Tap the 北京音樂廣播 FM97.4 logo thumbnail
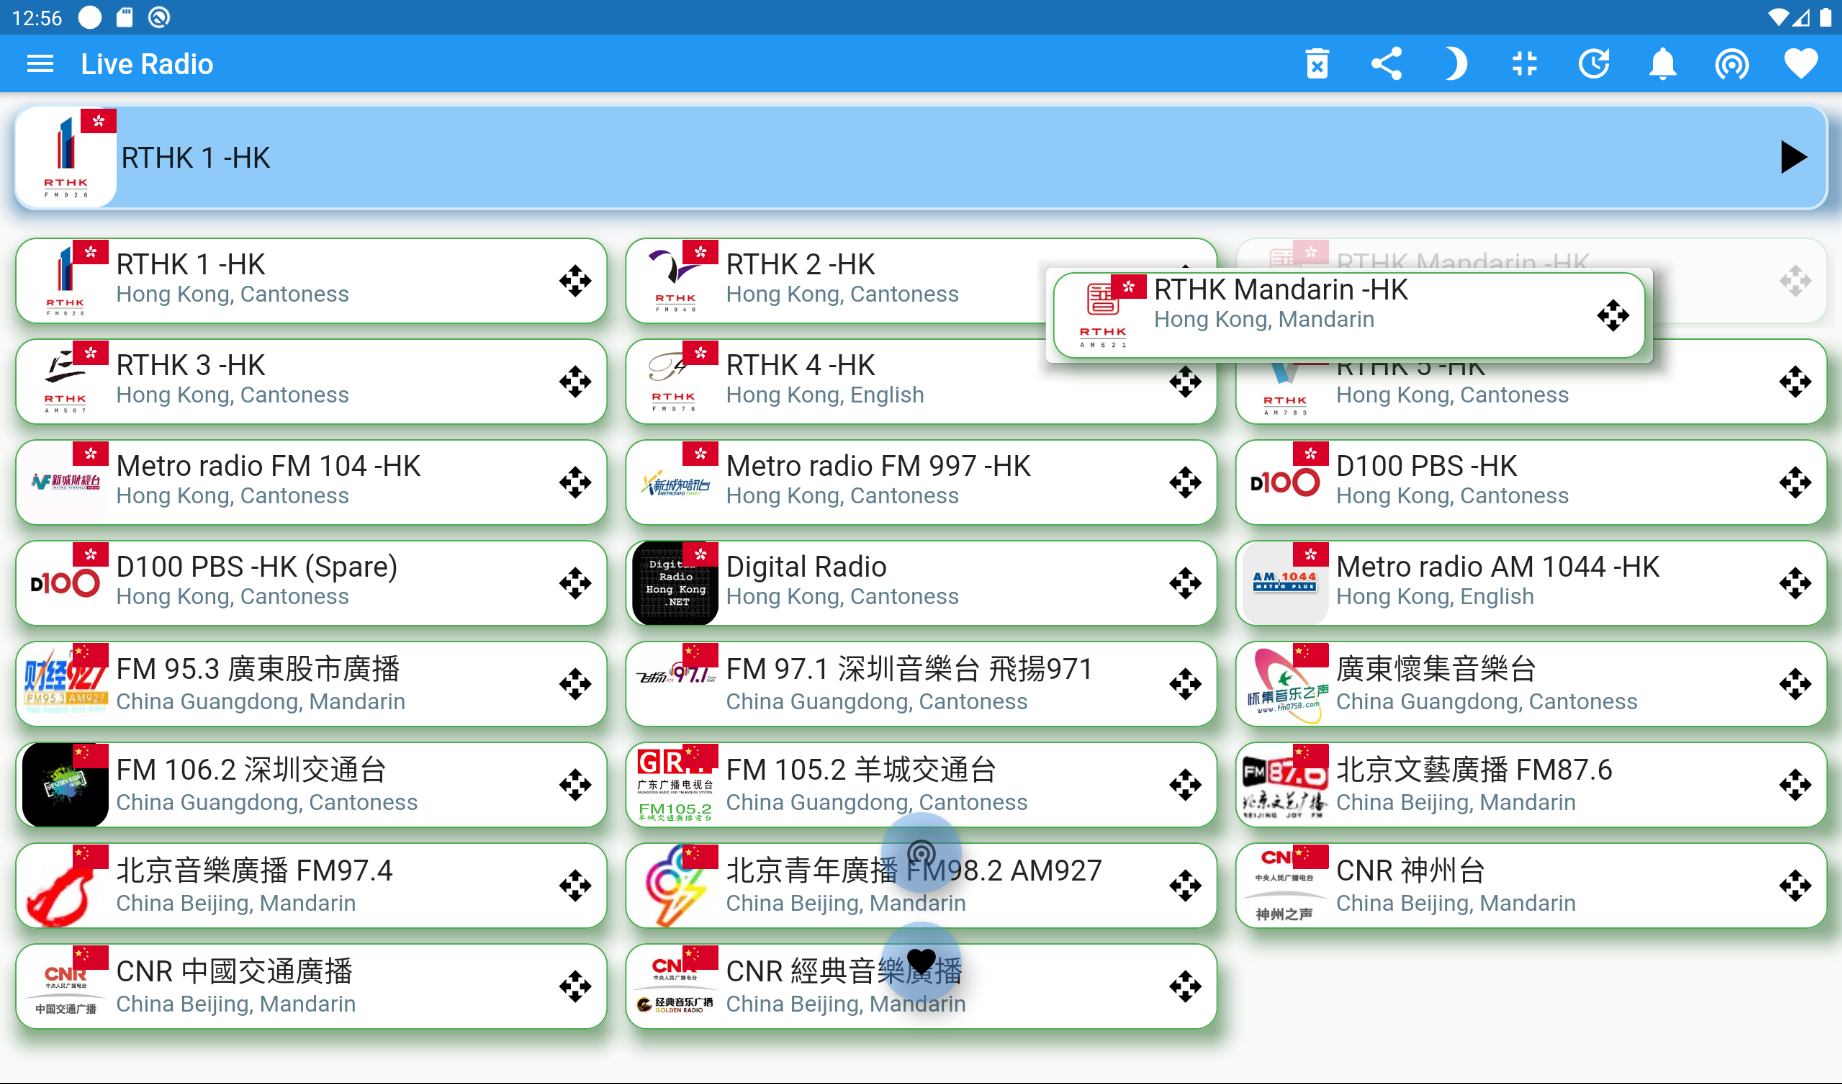The image size is (1842, 1084). click(65, 886)
